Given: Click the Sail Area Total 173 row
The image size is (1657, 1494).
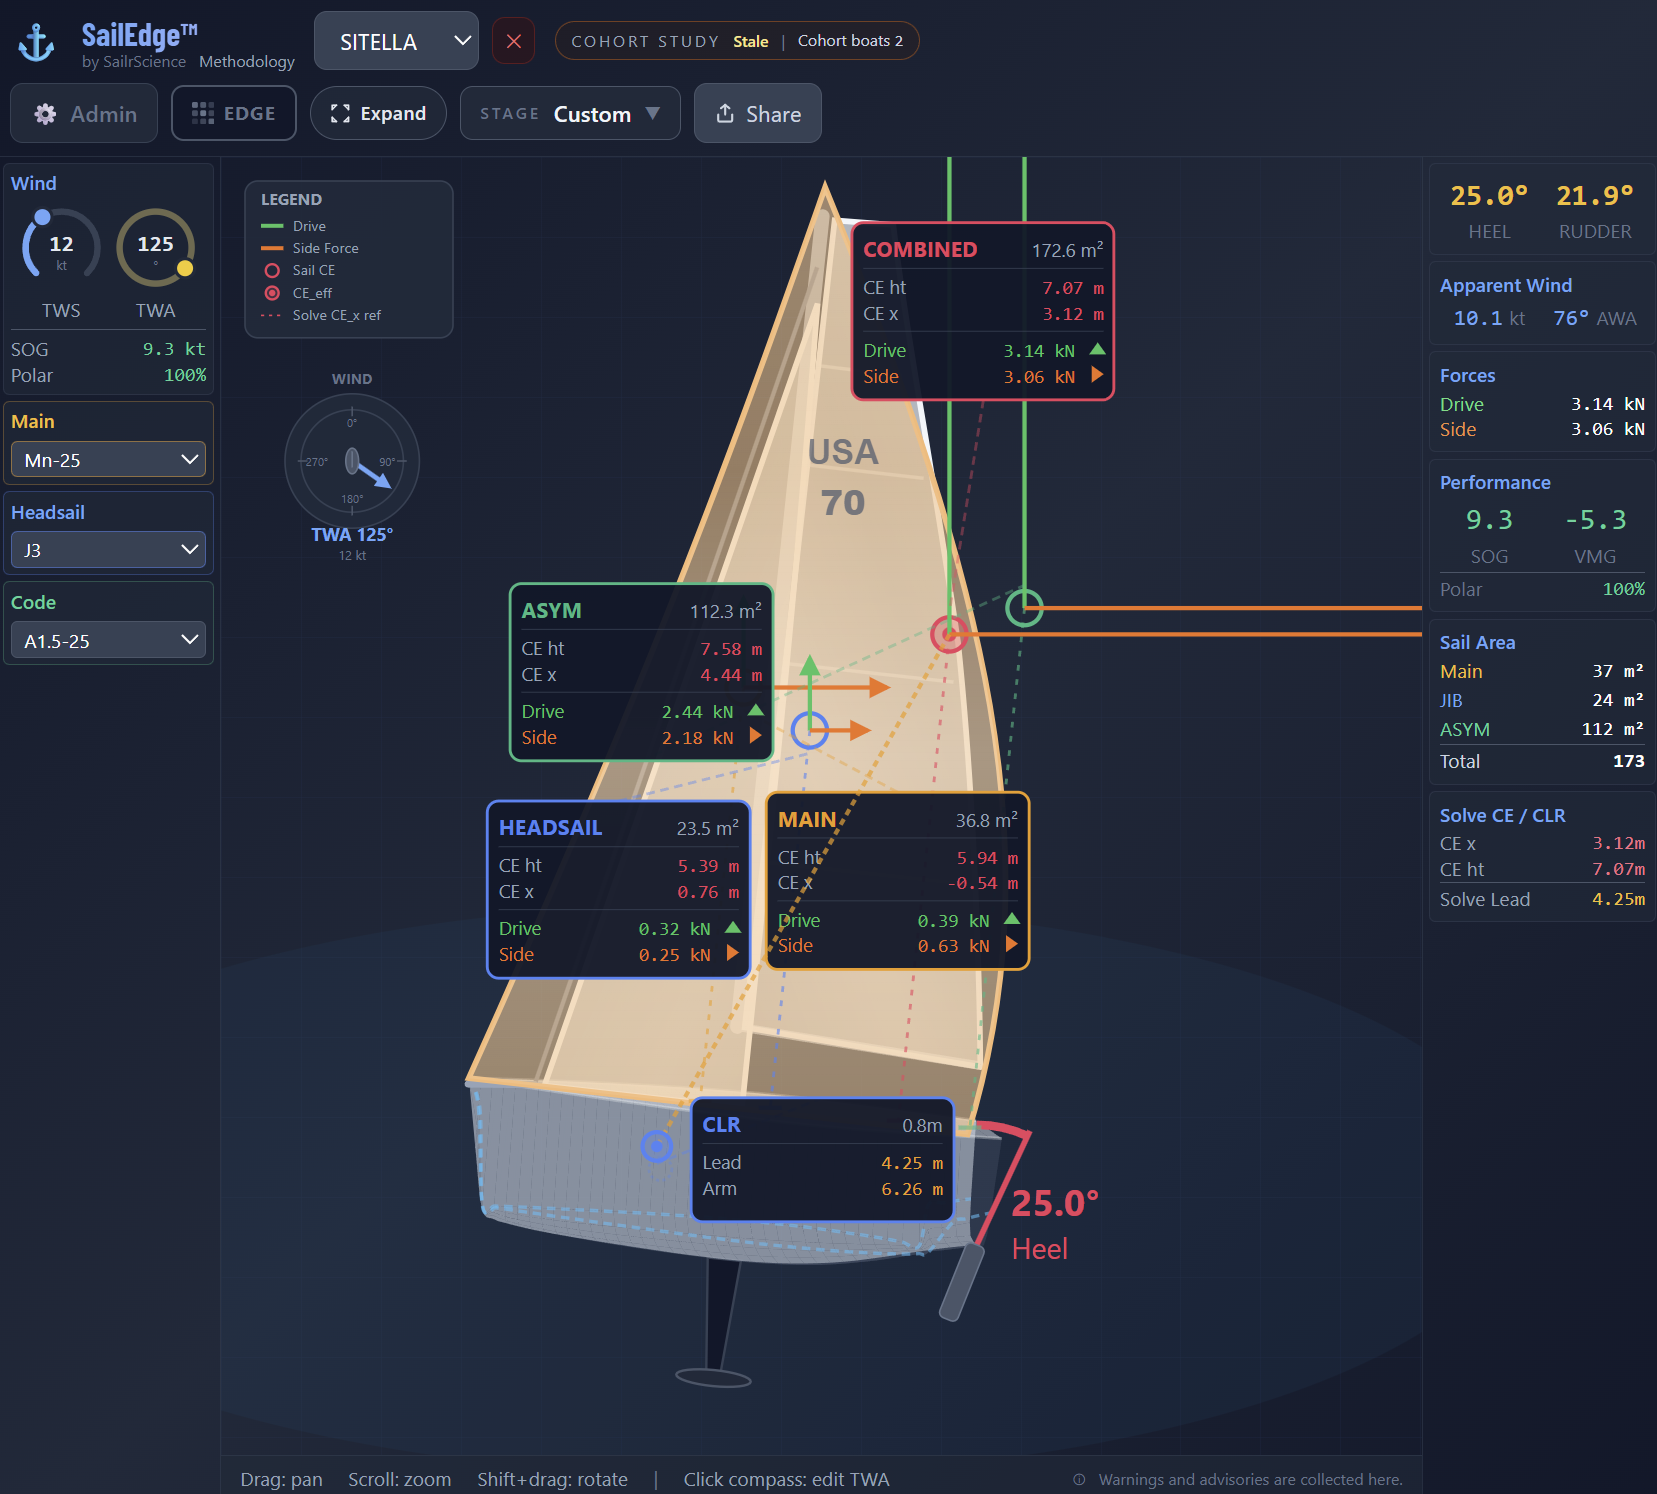Looking at the screenshot, I should [x=1542, y=761].
